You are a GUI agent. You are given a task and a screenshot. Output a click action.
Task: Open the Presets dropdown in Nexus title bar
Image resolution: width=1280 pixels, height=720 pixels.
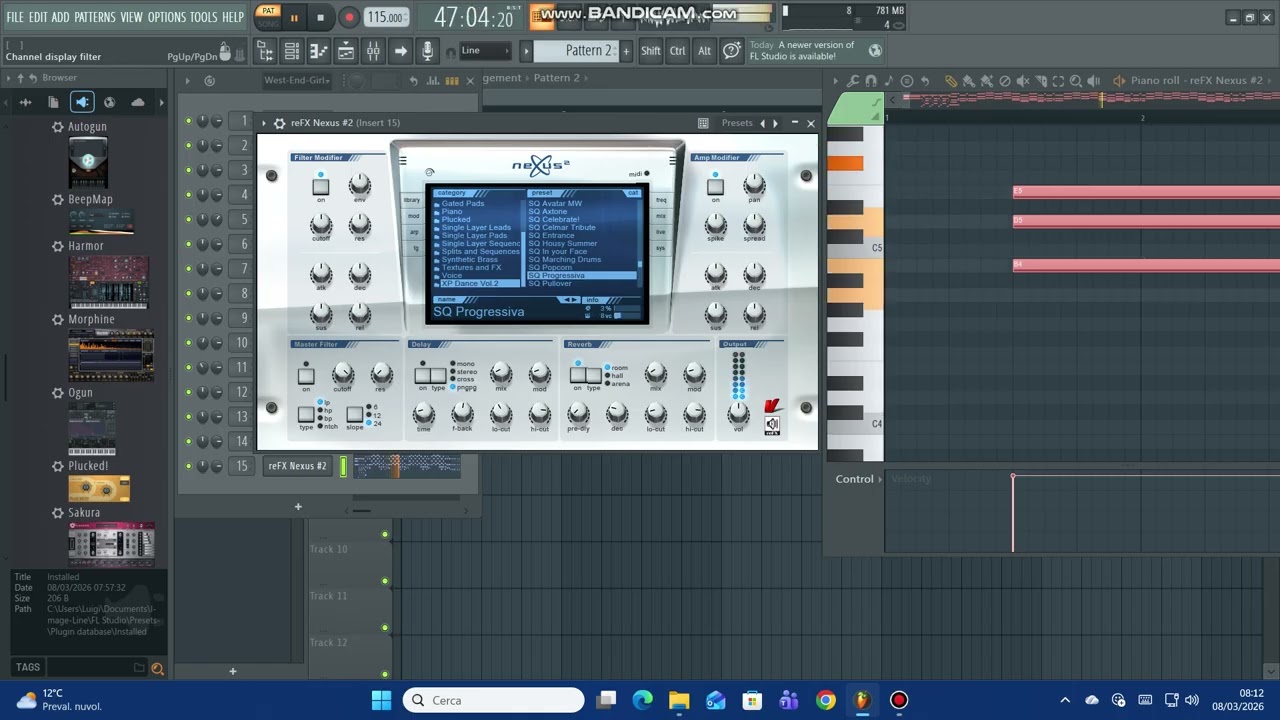click(737, 123)
